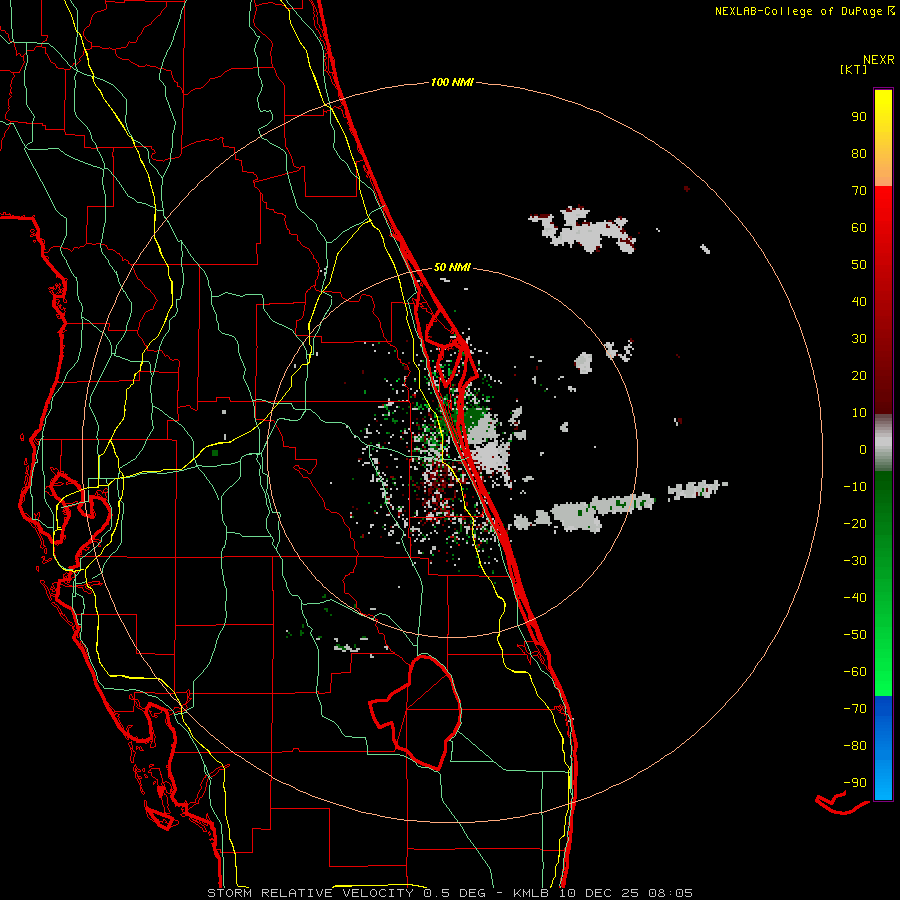
Task: Pick the blue segment of the color bar
Action: tap(883, 748)
